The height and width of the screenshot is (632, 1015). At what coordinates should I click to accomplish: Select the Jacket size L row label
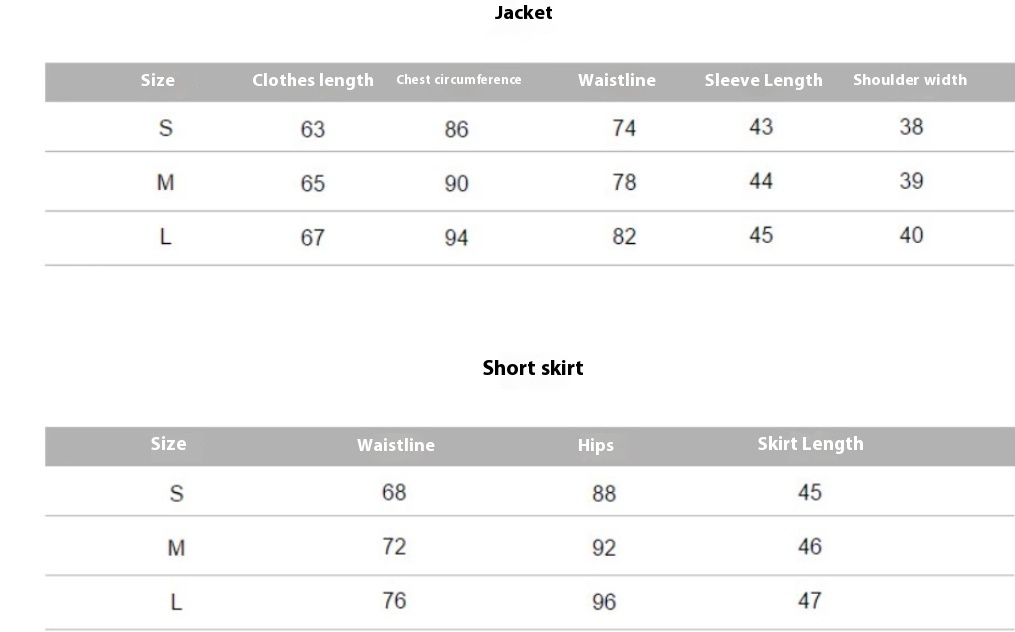tap(166, 237)
